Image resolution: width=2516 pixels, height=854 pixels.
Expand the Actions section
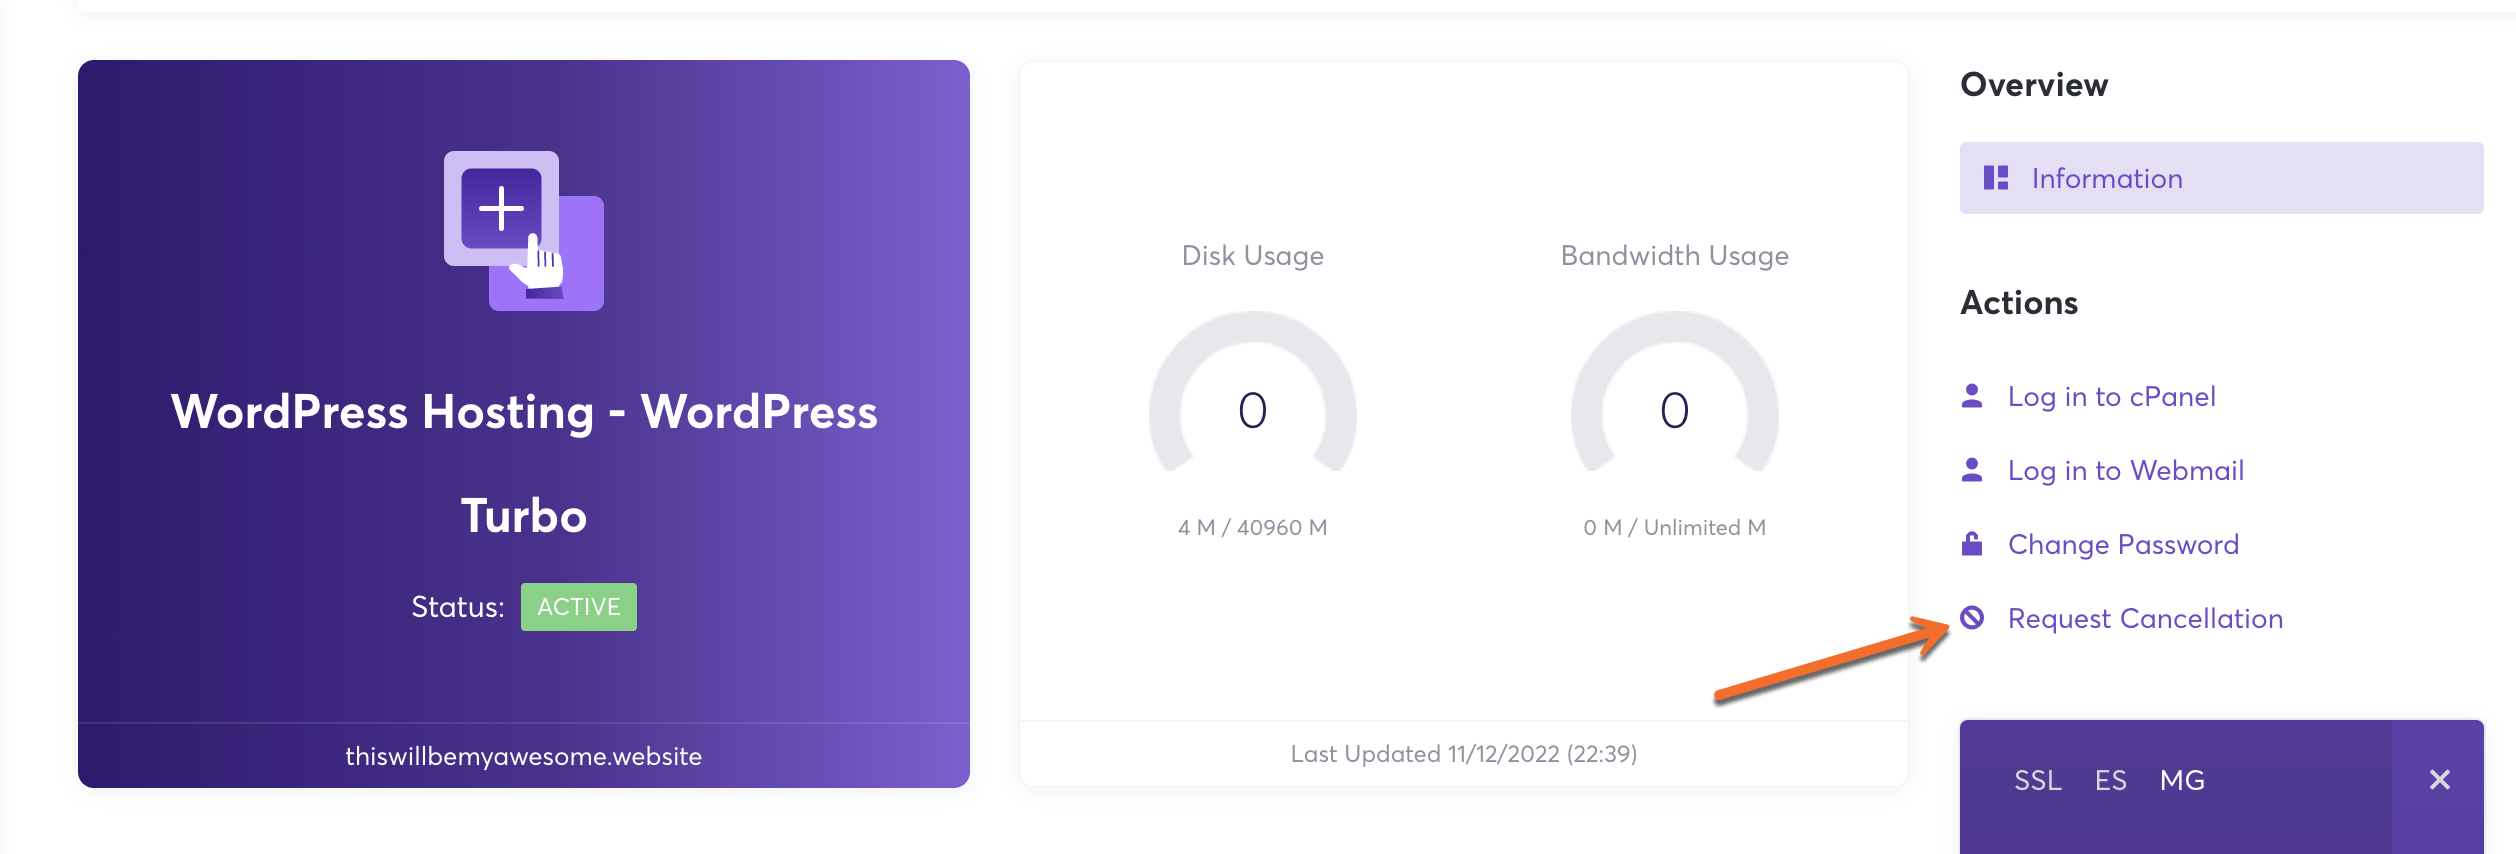(2018, 303)
